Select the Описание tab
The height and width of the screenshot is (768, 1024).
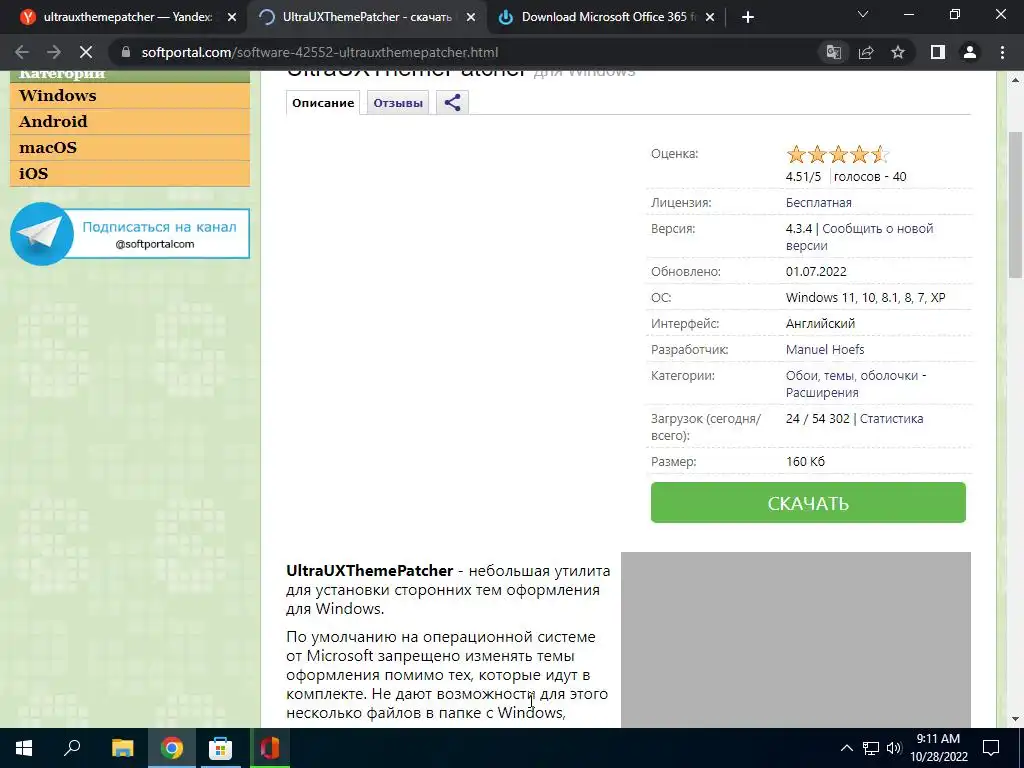[323, 103]
